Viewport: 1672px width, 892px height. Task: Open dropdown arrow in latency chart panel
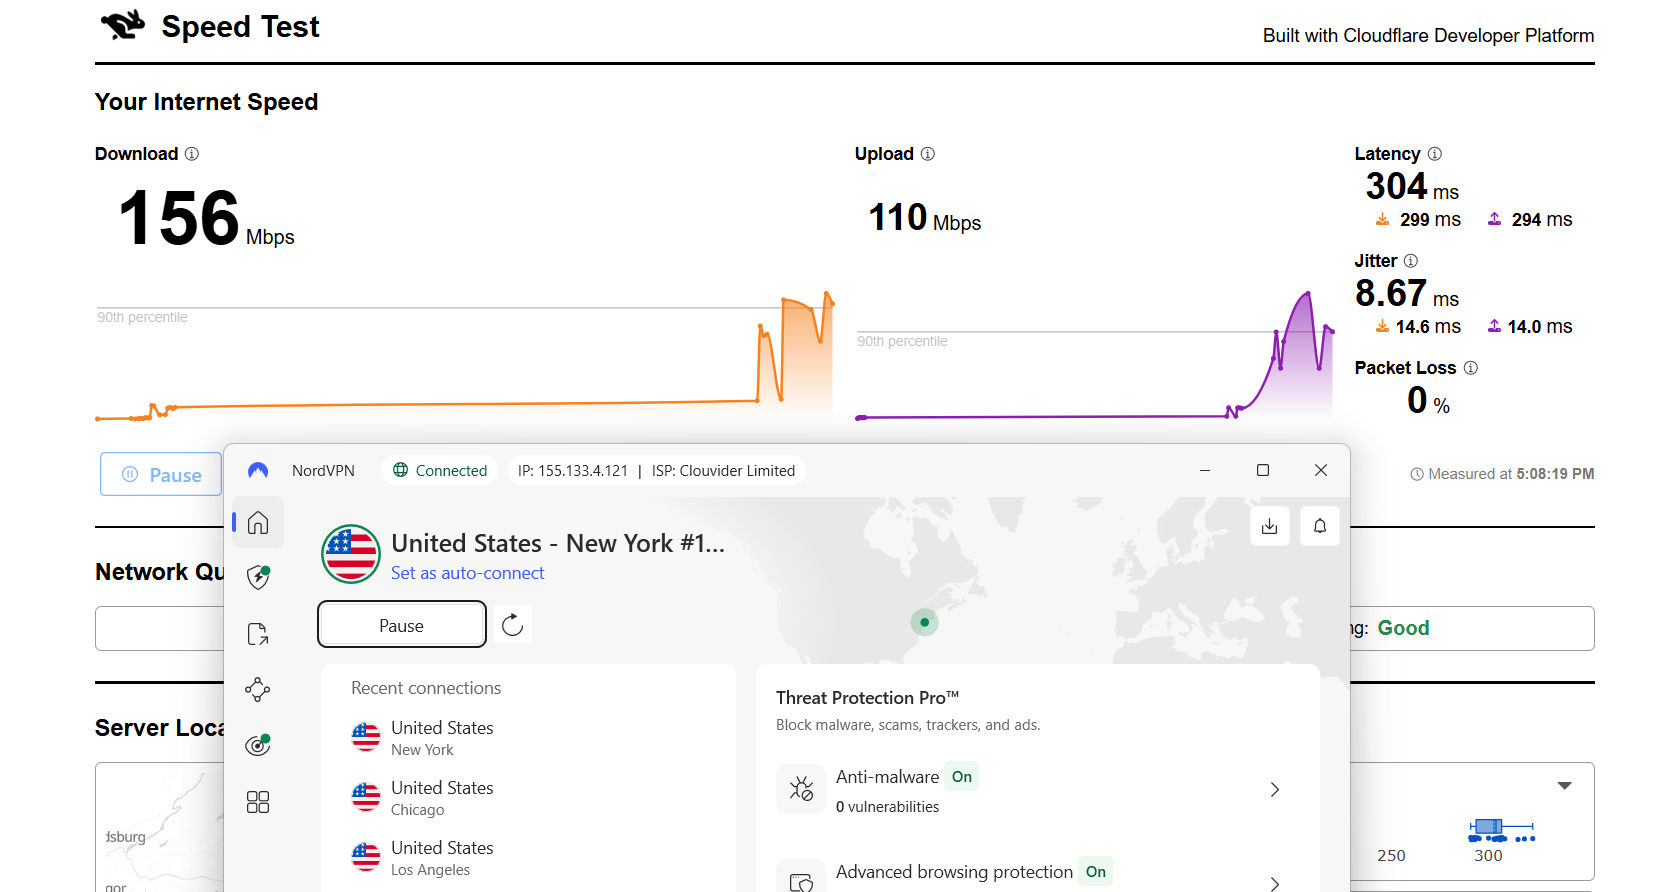coord(1565,786)
